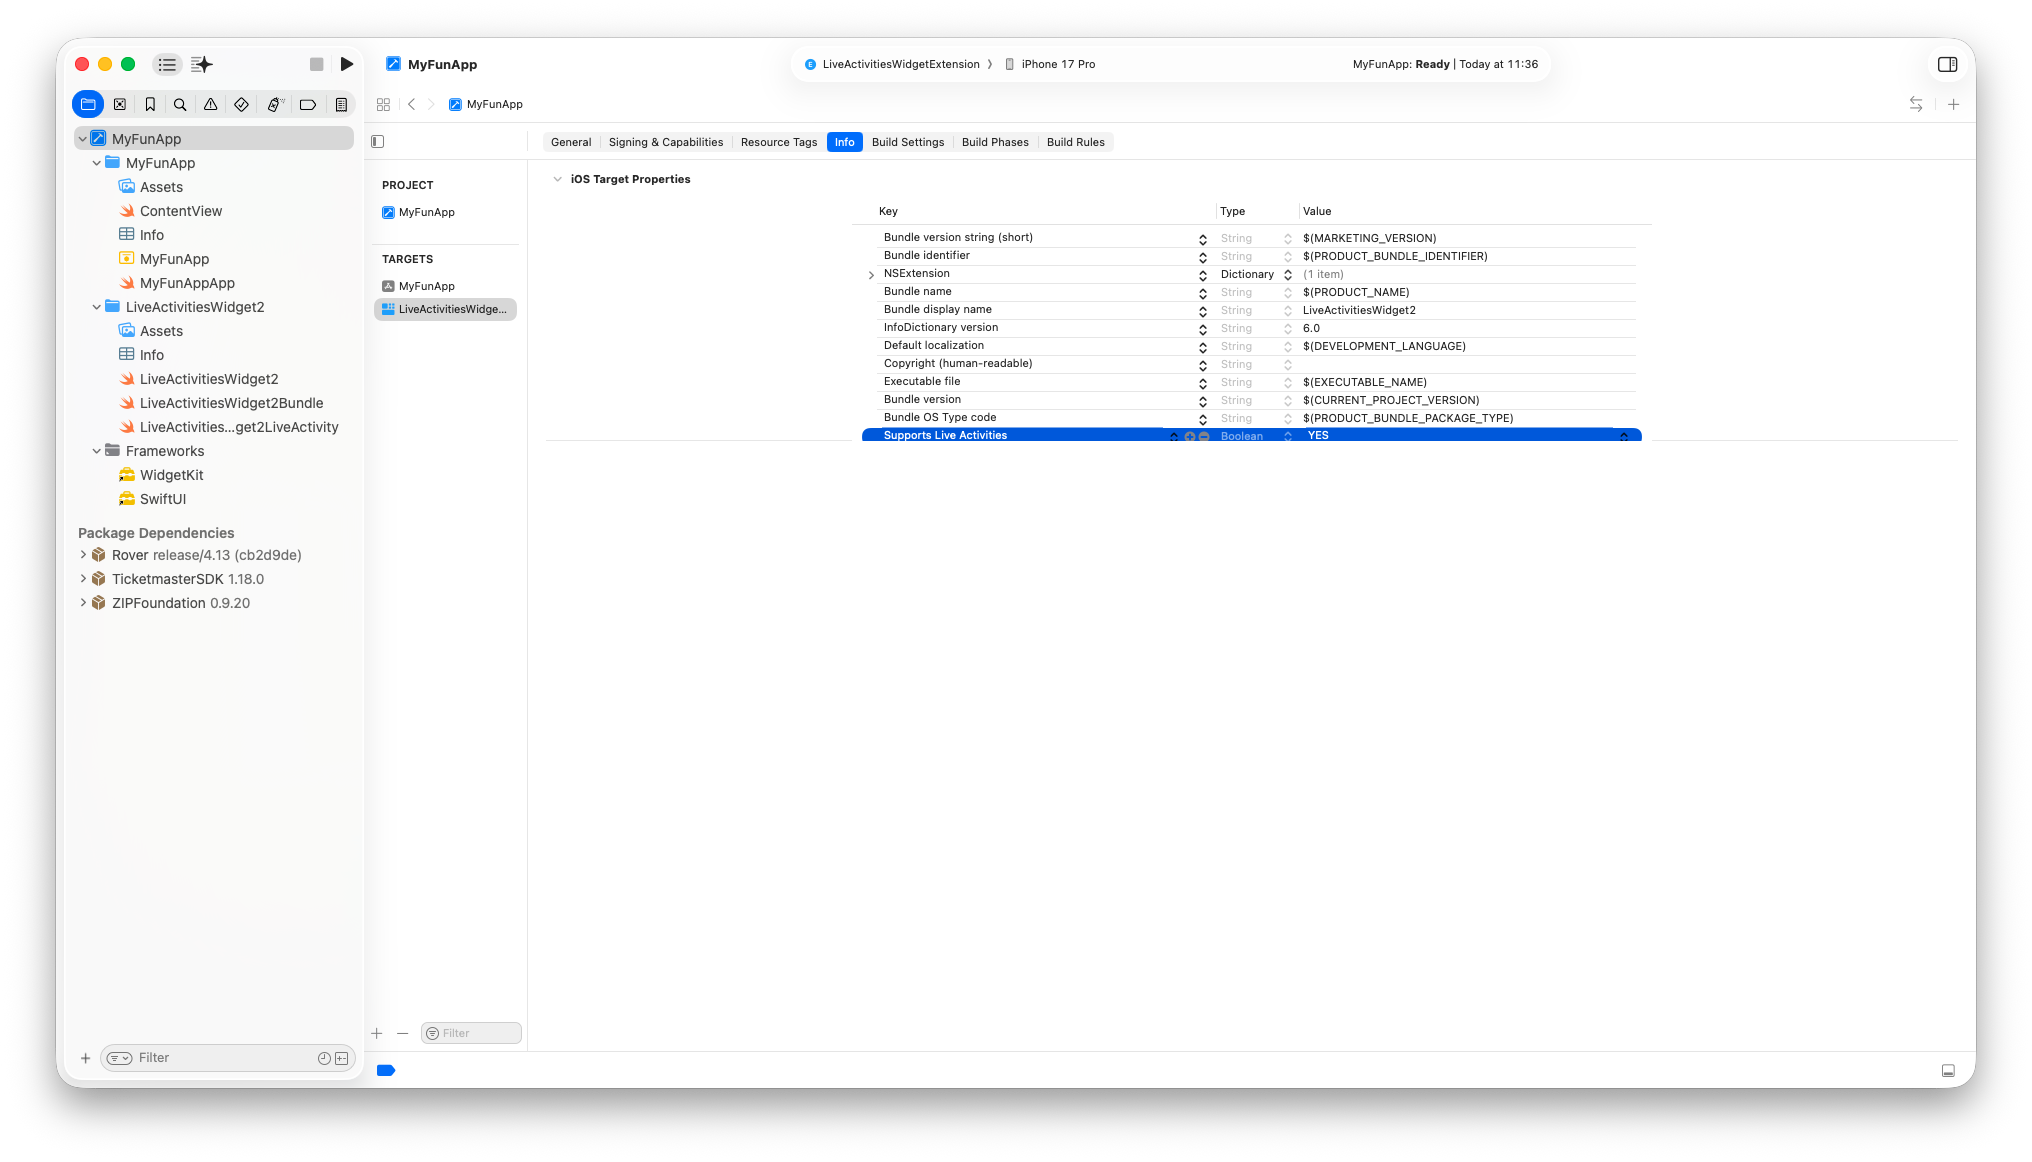Open the Bookmarks navigator icon
This screenshot has width=2032, height=1162.
(150, 104)
